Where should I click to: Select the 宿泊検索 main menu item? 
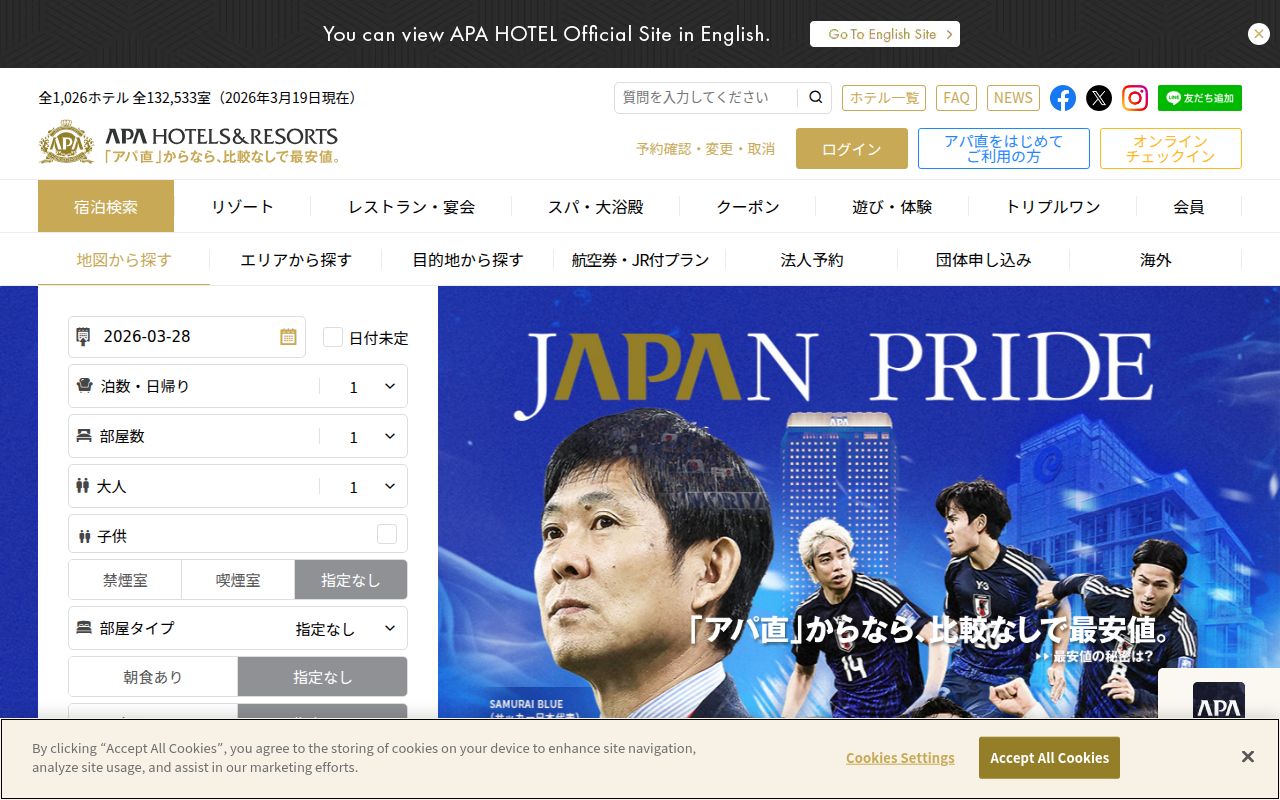click(106, 207)
